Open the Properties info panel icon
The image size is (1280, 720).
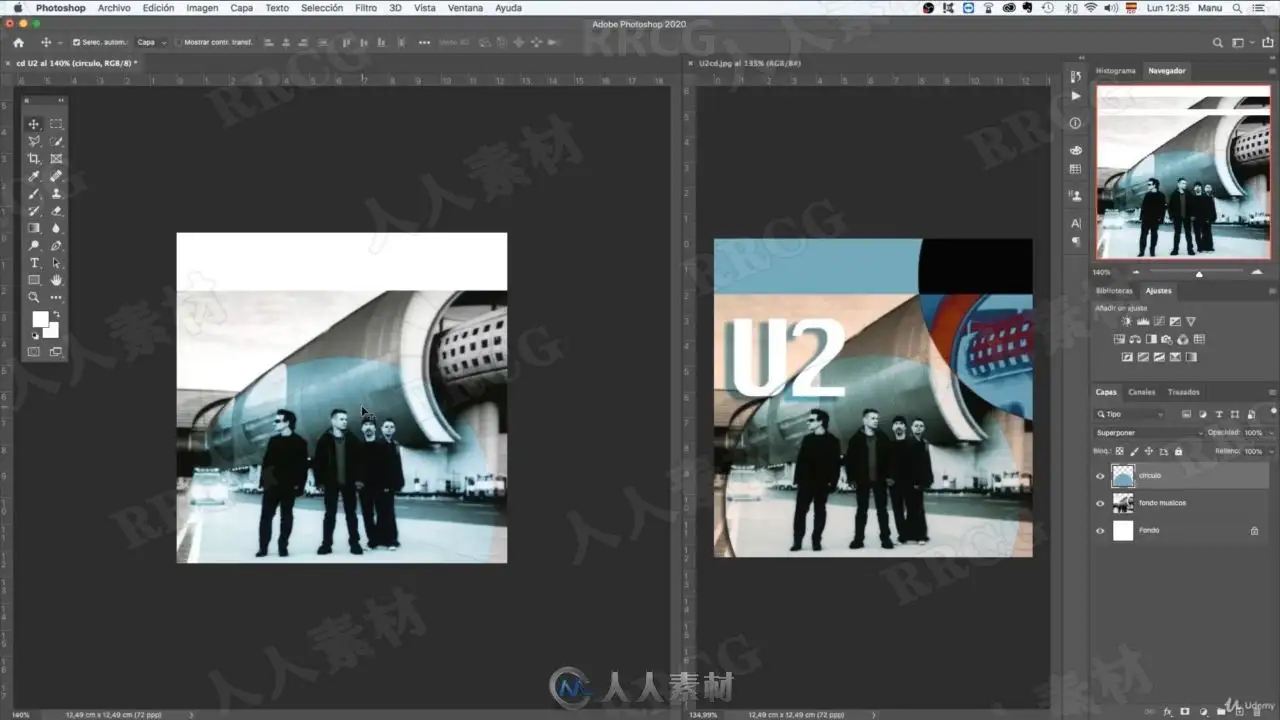tap(1075, 123)
